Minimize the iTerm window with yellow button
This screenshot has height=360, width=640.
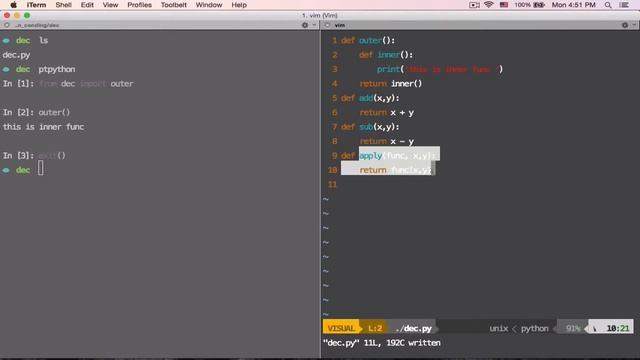point(17,16)
